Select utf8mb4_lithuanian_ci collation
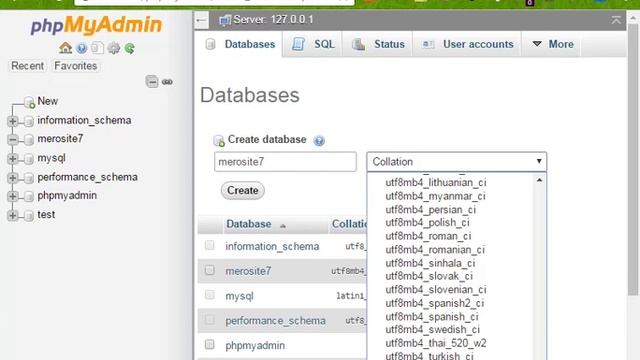Image resolution: width=640 pixels, height=360 pixels. coord(436,182)
